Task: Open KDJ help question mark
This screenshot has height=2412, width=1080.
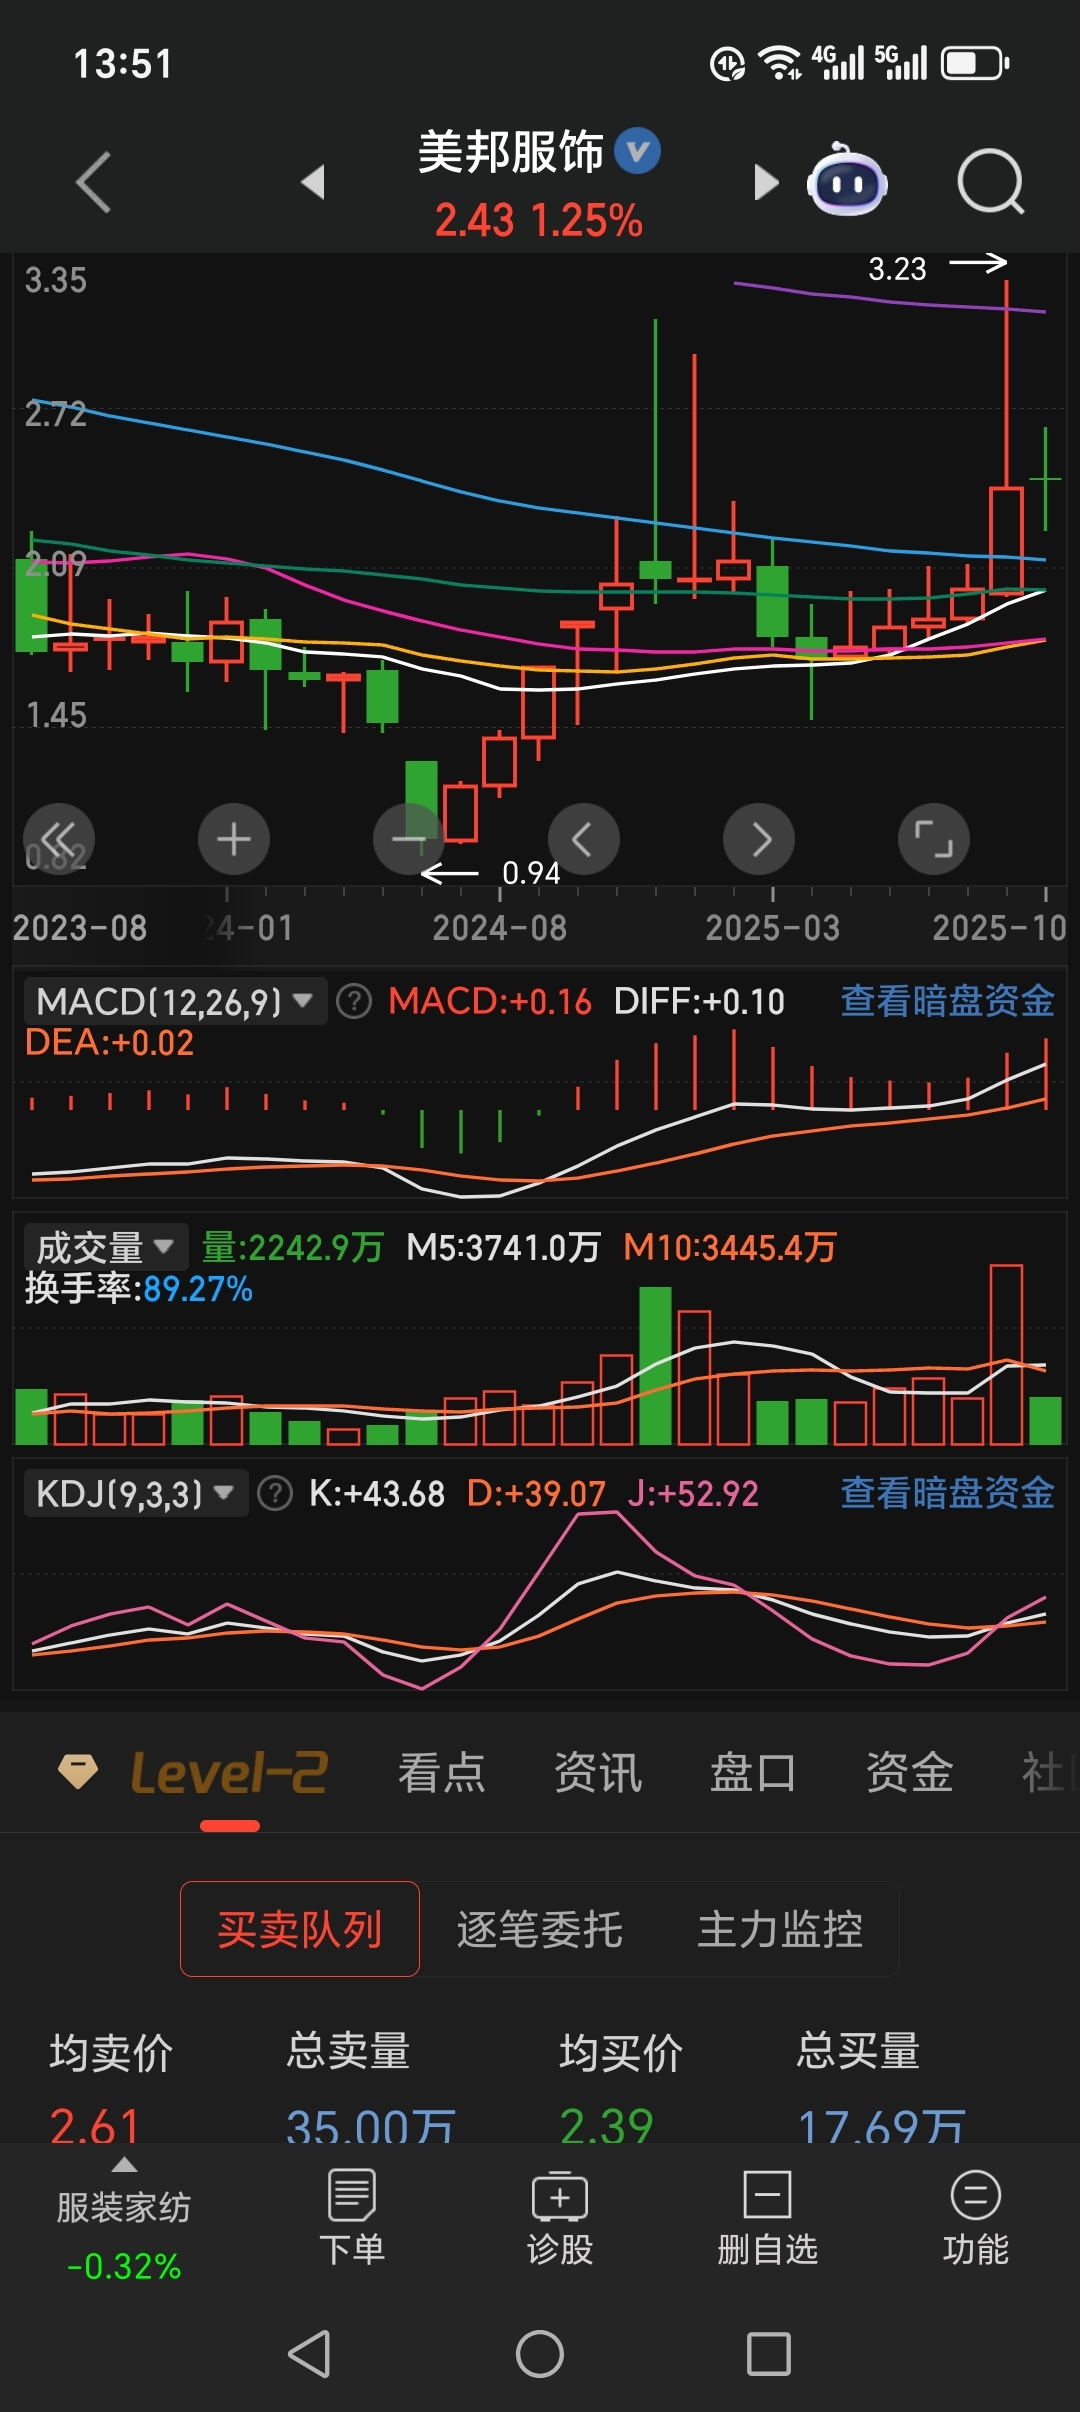Action: point(275,1494)
